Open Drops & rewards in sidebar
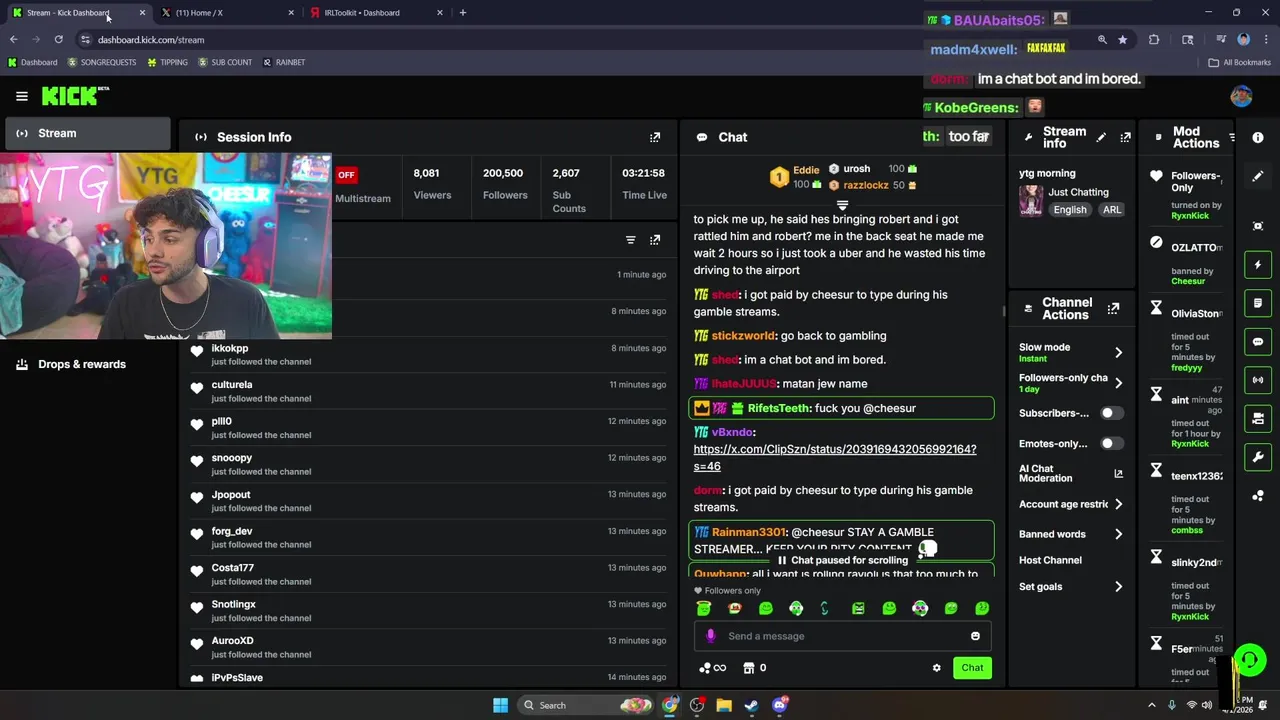The height and width of the screenshot is (720, 1280). pyautogui.click(x=82, y=364)
